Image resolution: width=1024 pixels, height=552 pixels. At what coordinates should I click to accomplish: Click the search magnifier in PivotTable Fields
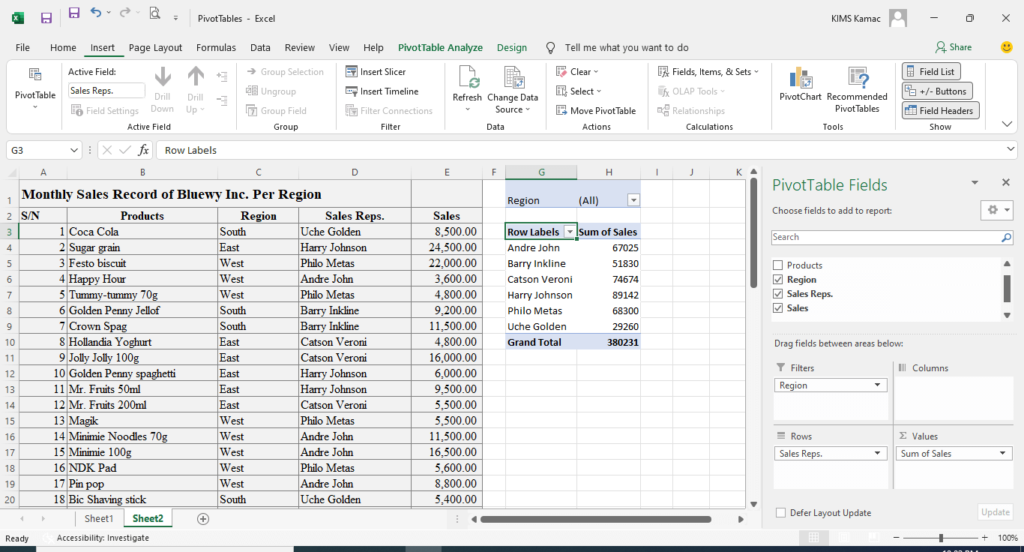[1006, 238]
